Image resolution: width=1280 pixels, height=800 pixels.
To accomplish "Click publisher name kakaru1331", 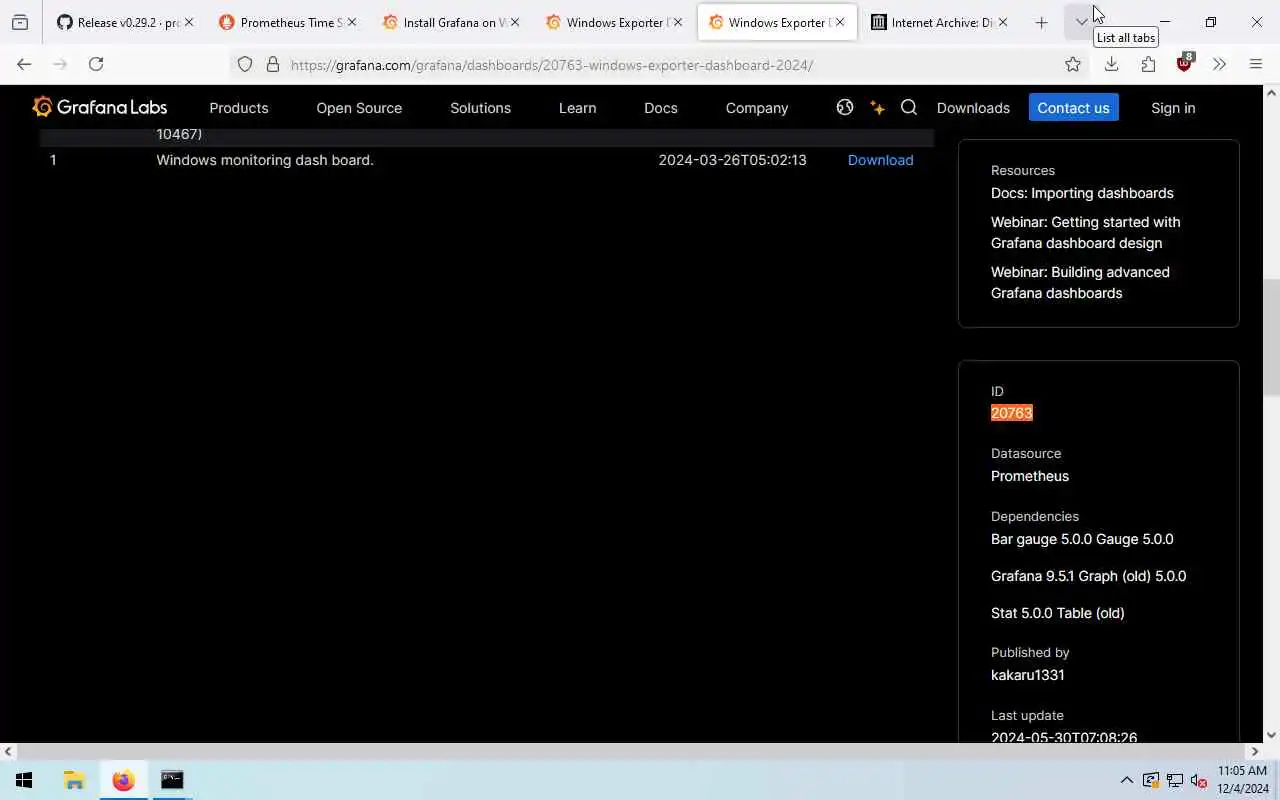I will pyautogui.click(x=1027, y=675).
